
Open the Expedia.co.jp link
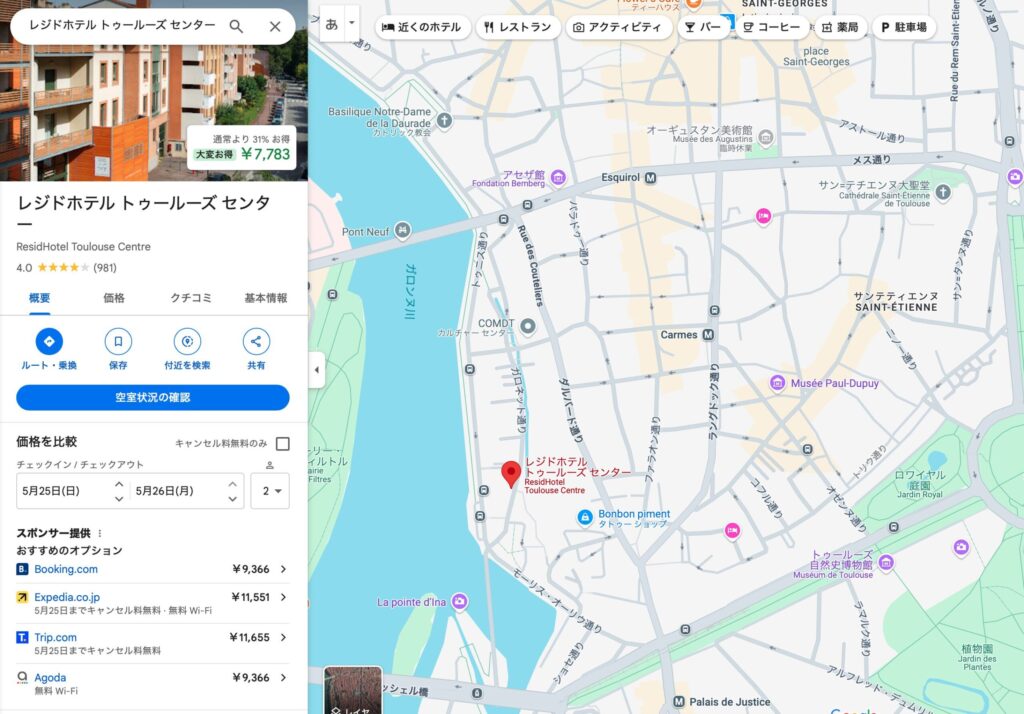click(67, 597)
